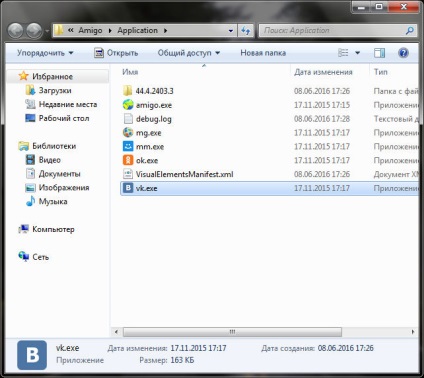The width and height of the screenshot is (424, 378).
Task: Click the 44.4.2403.3 folder icon
Action: coord(128,91)
